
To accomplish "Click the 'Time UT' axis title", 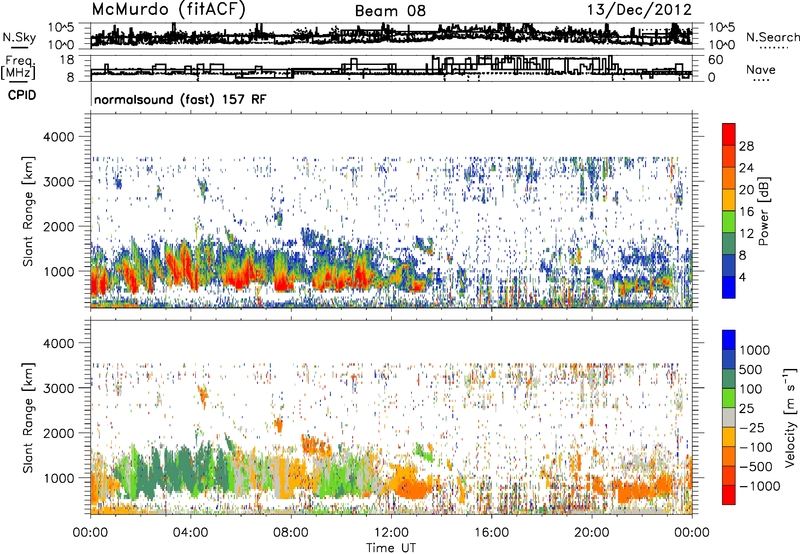I will point(391,548).
